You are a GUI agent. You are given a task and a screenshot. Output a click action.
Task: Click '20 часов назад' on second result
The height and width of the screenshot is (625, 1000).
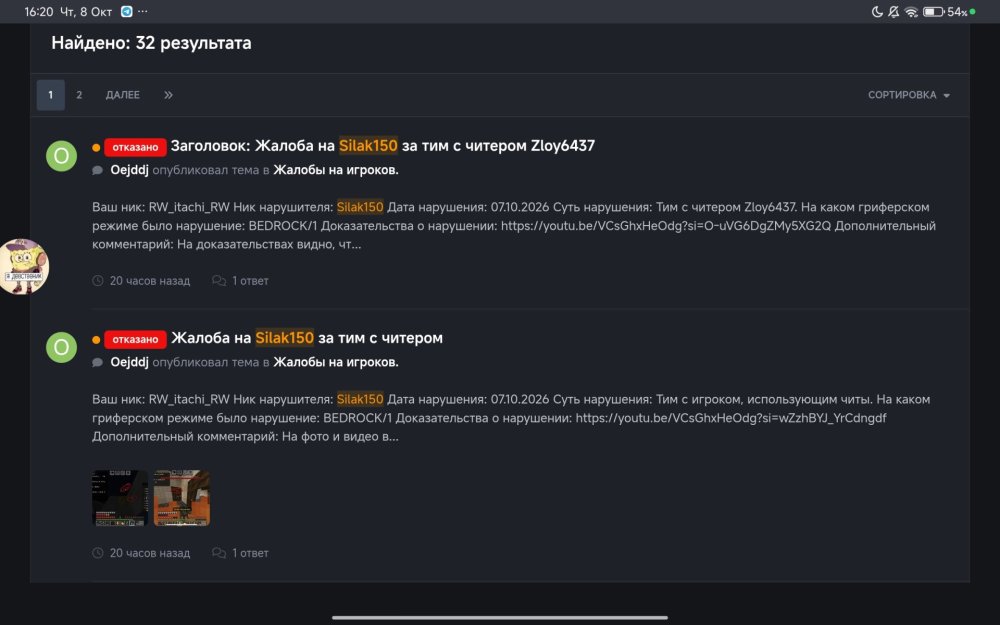(150, 553)
